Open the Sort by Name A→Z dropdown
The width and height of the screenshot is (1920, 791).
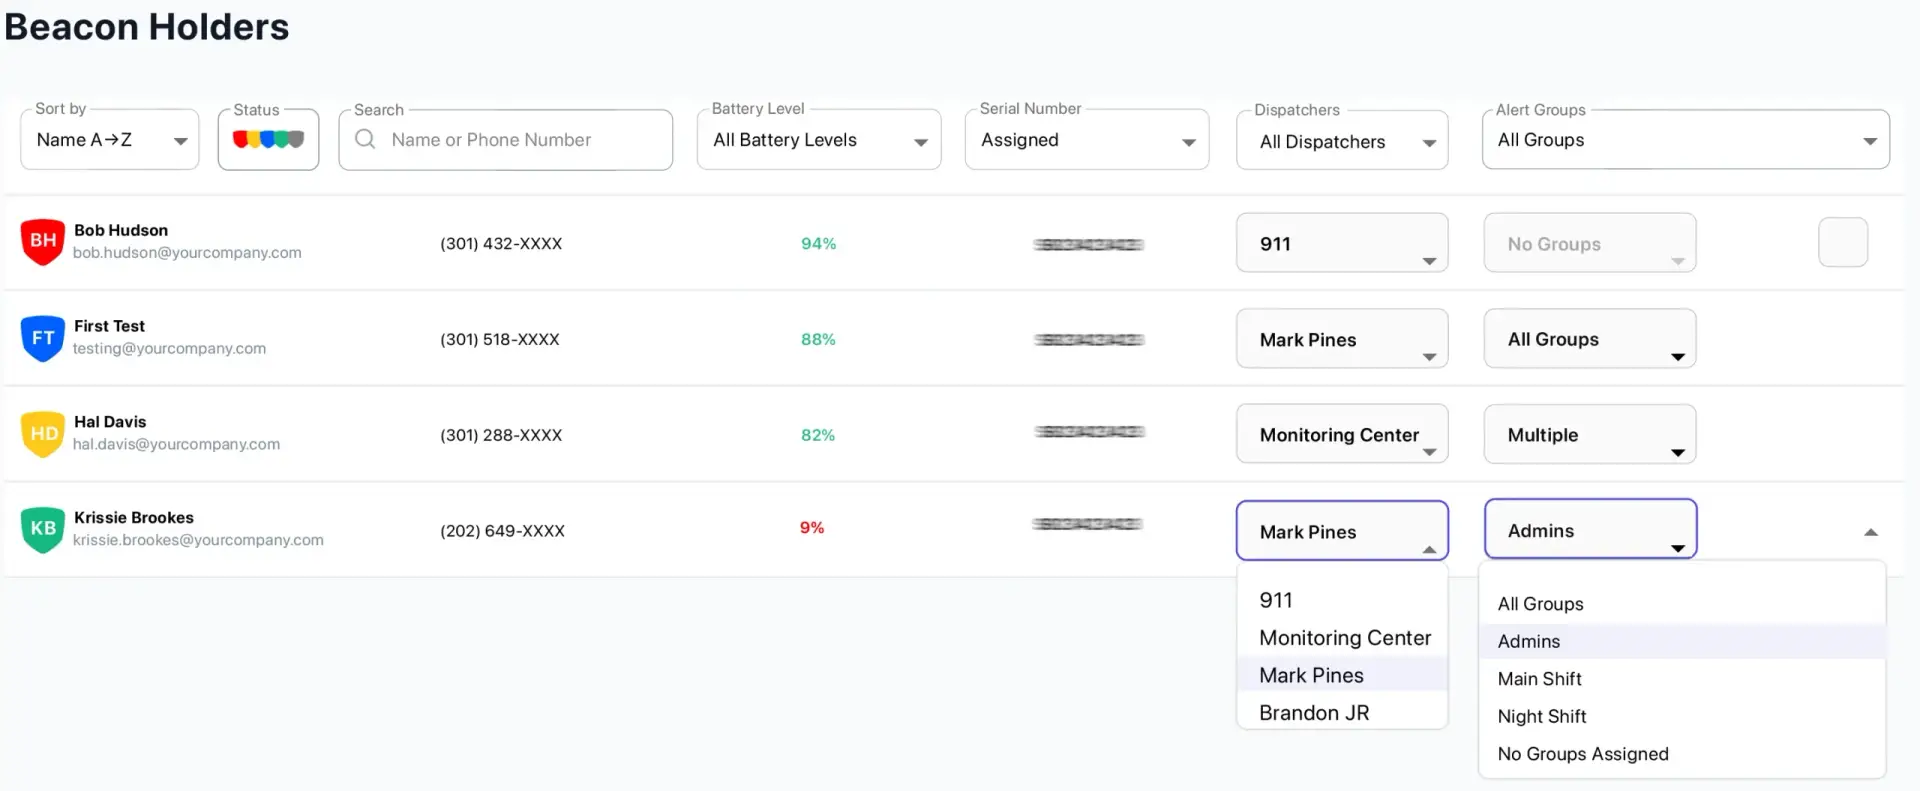pos(109,140)
